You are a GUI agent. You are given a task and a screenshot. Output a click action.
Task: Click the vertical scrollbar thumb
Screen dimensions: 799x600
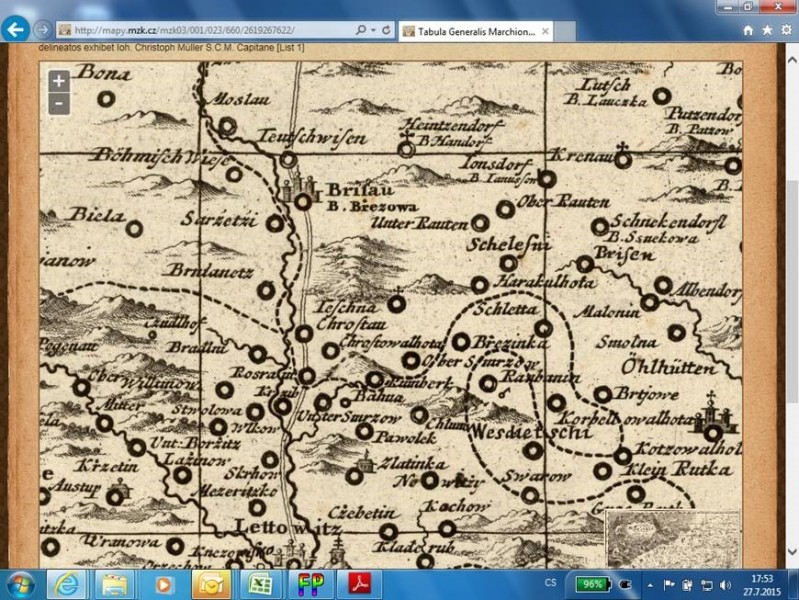tap(792, 291)
